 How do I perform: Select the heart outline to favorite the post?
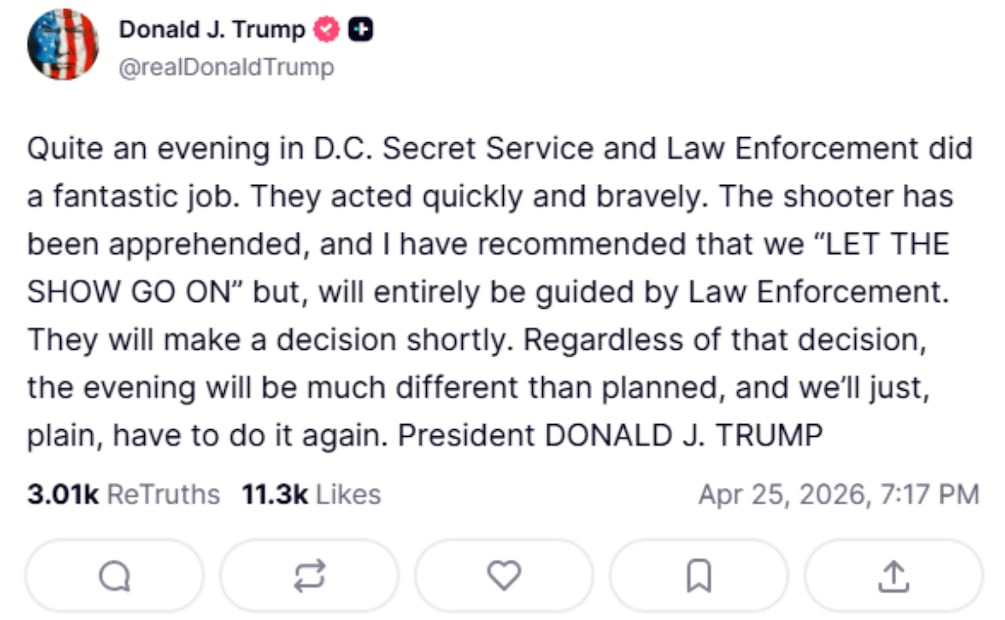[505, 575]
